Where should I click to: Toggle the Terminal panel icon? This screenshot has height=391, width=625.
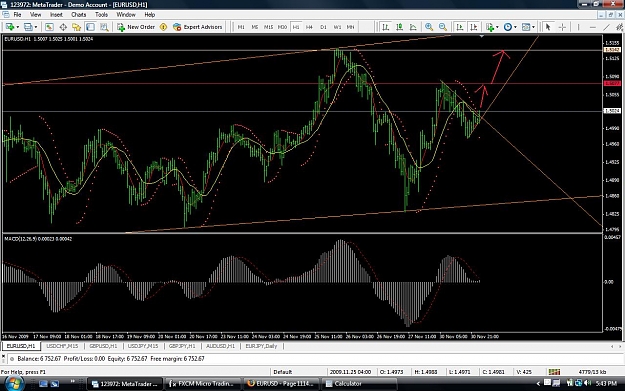[90, 27]
